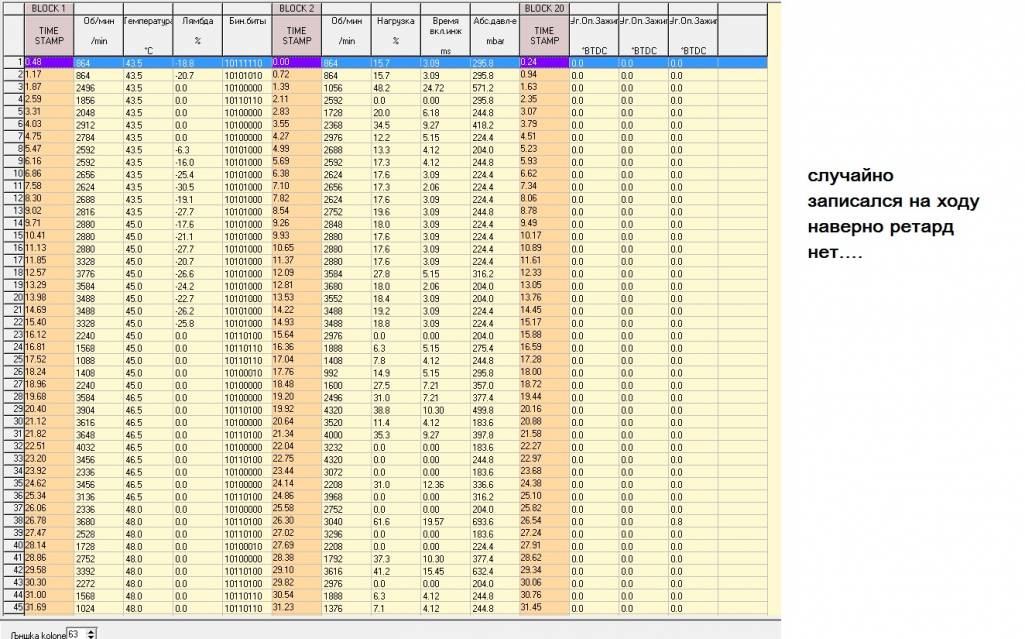Click TIME STAMP header under BLOCK 20

[x=545, y=35]
